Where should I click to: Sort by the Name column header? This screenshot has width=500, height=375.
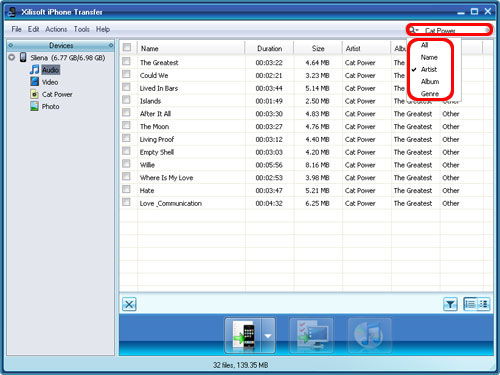pos(191,48)
